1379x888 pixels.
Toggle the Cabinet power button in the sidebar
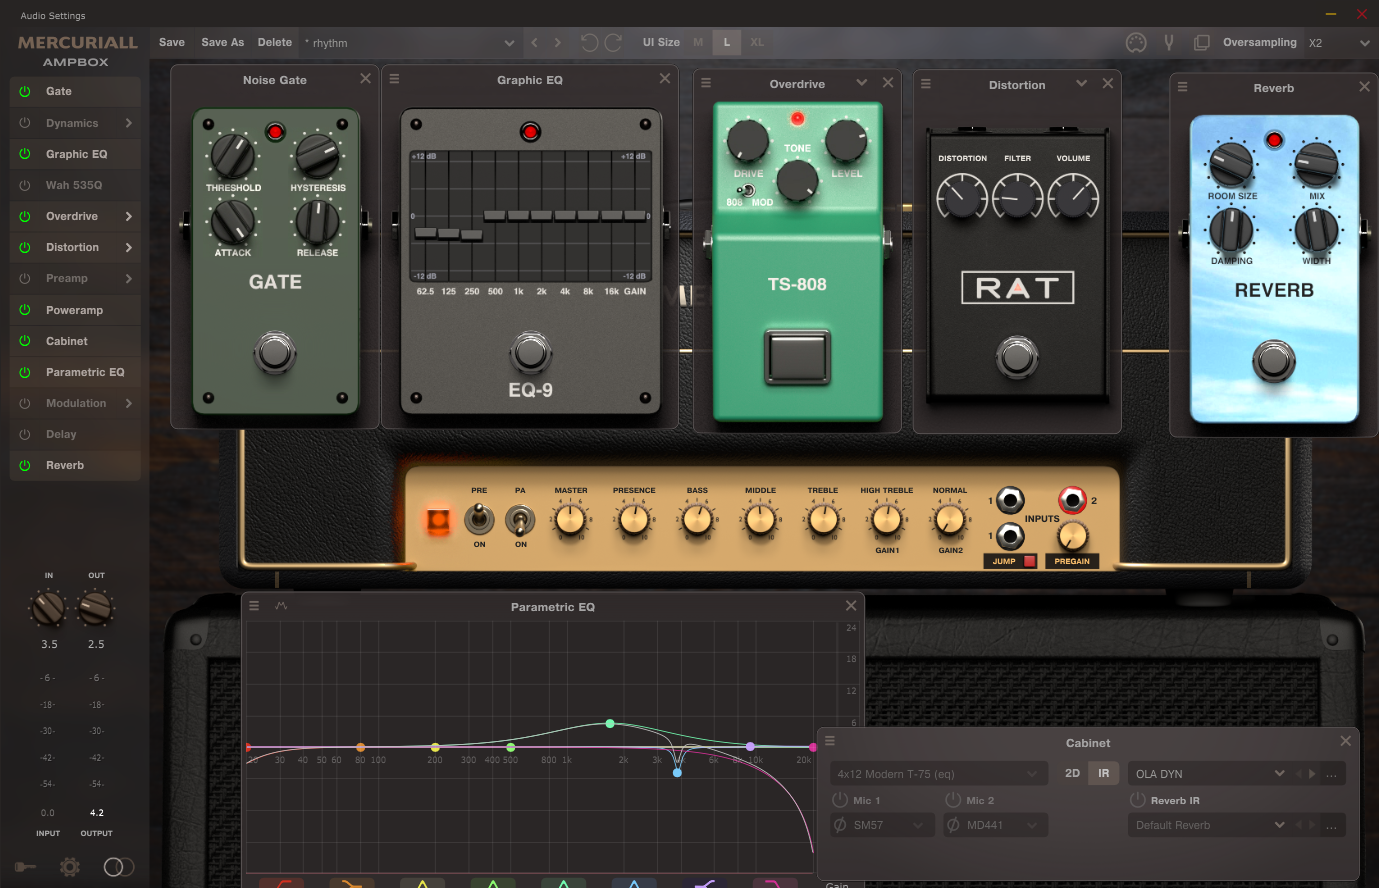25,341
